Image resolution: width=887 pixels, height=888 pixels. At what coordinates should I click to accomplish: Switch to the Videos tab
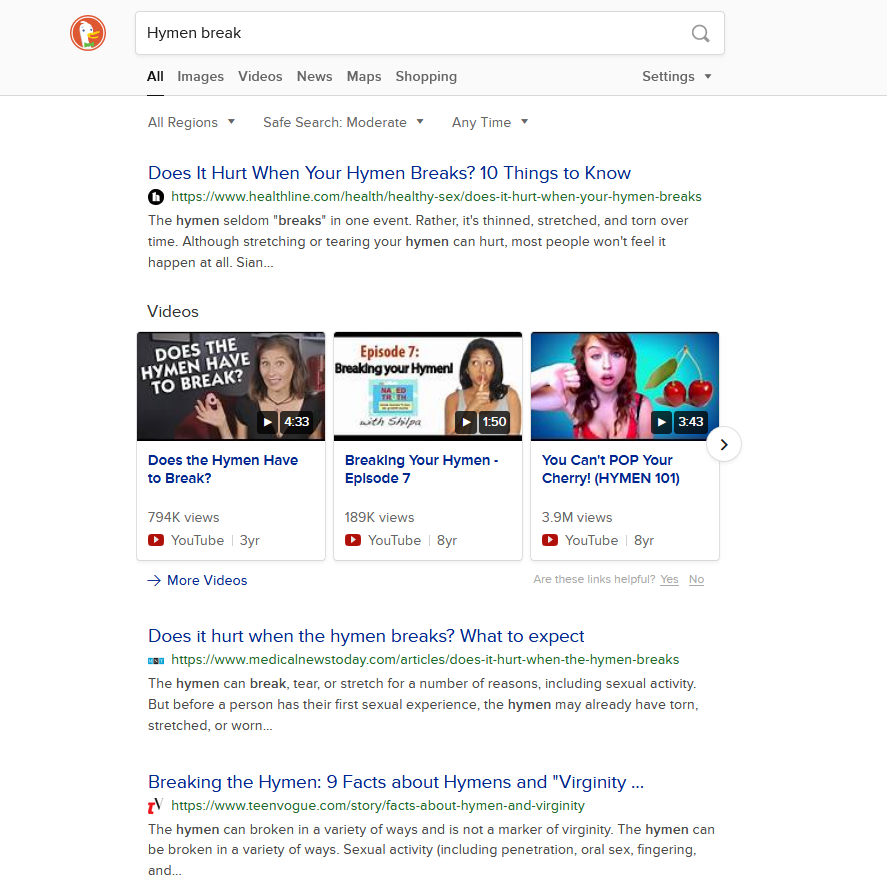point(260,76)
